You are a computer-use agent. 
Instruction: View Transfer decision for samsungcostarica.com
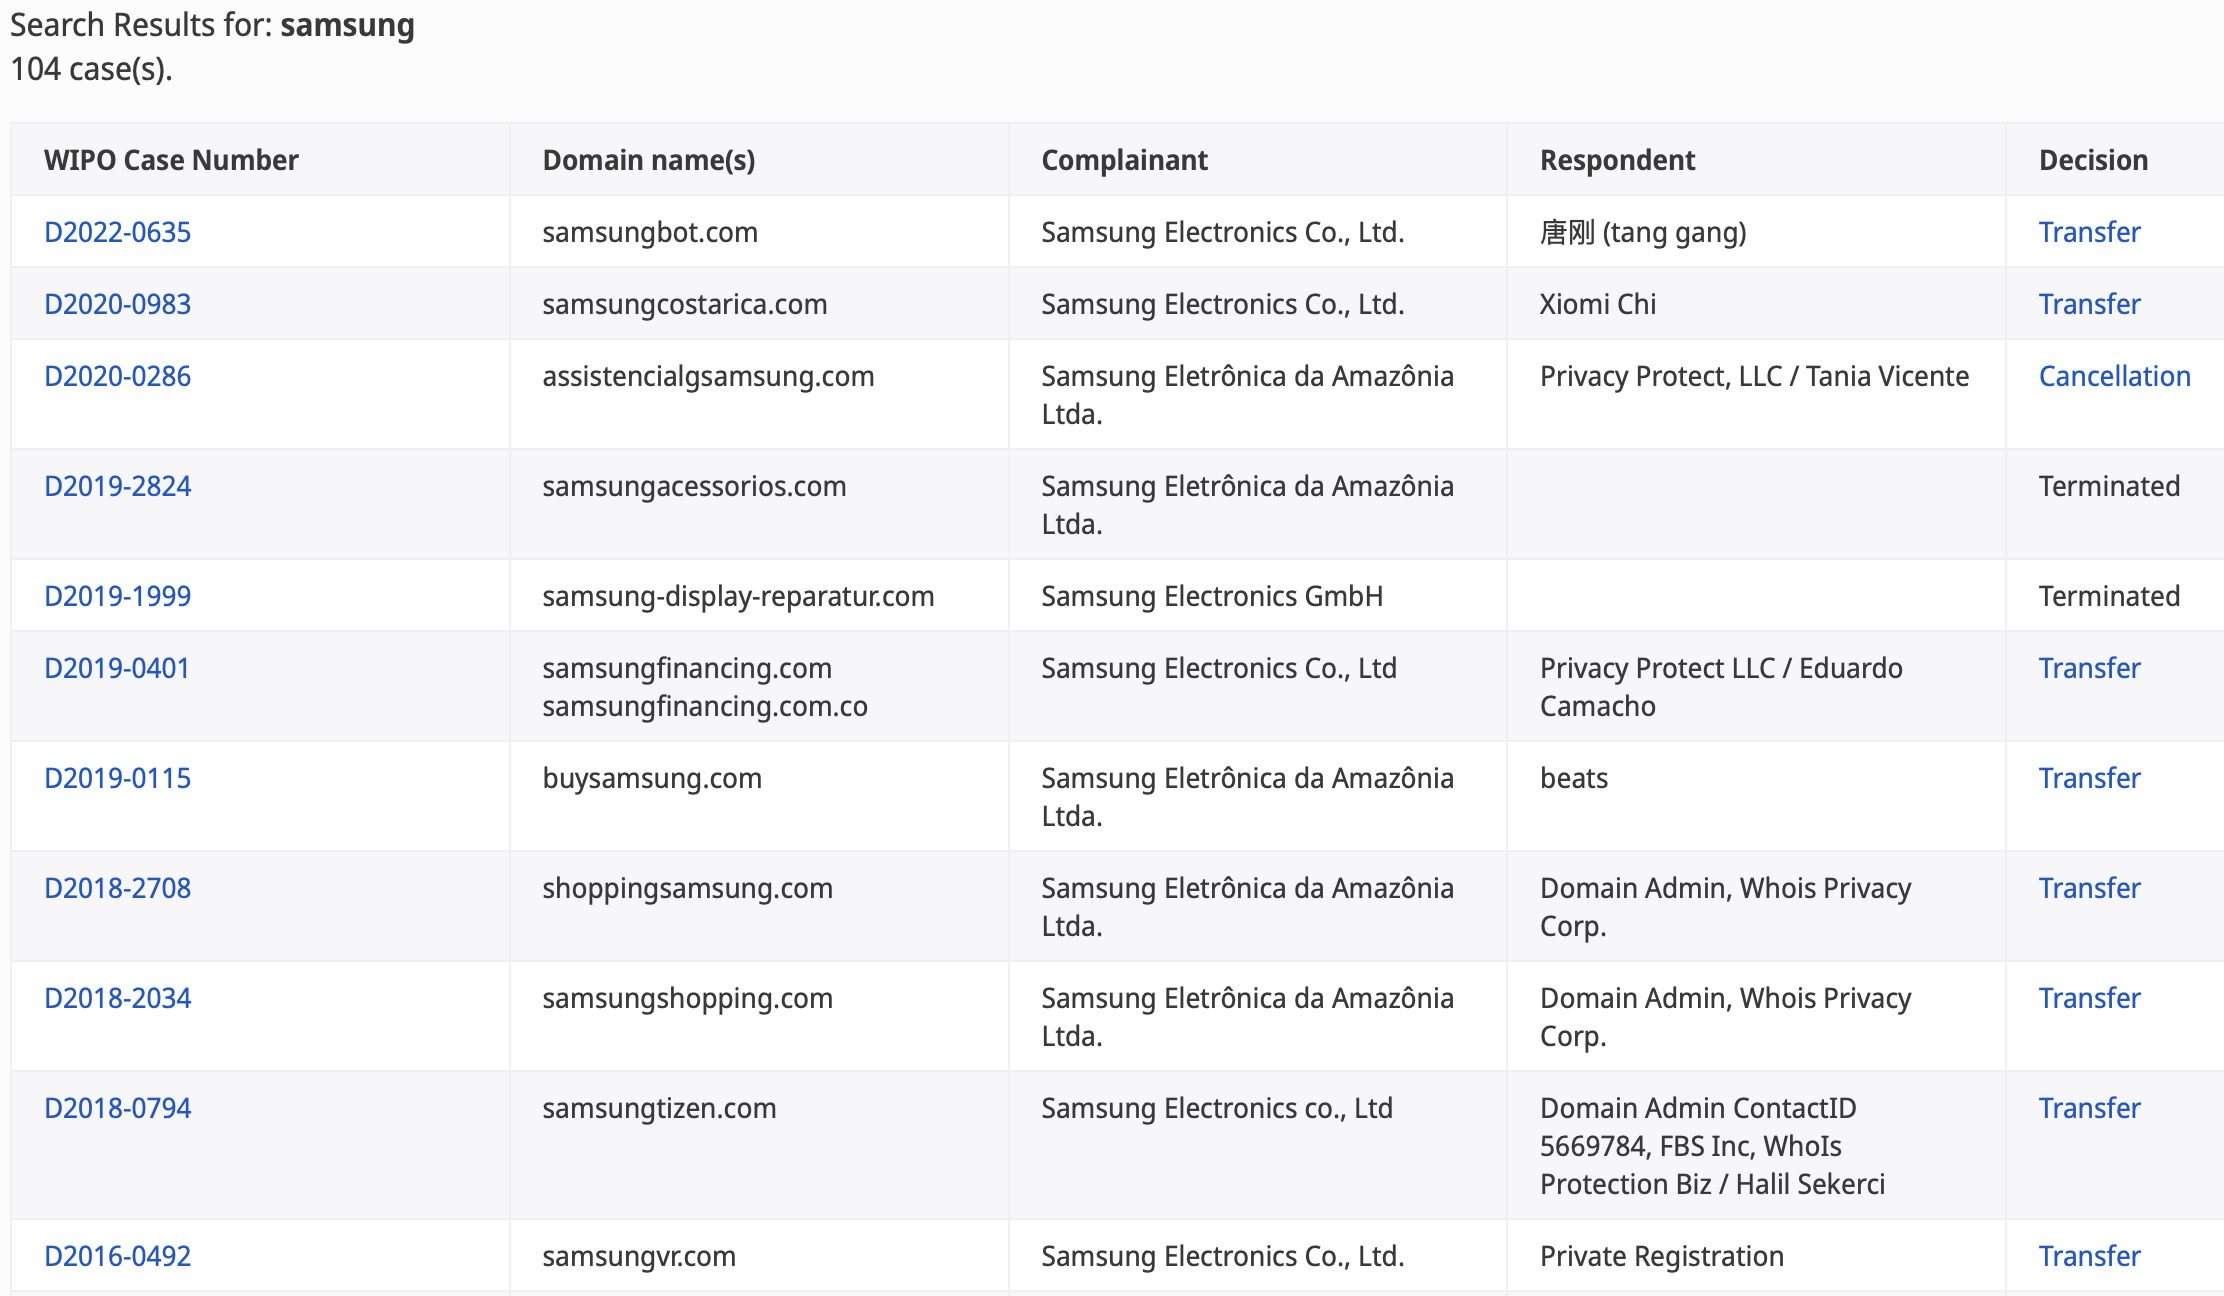tap(2089, 304)
